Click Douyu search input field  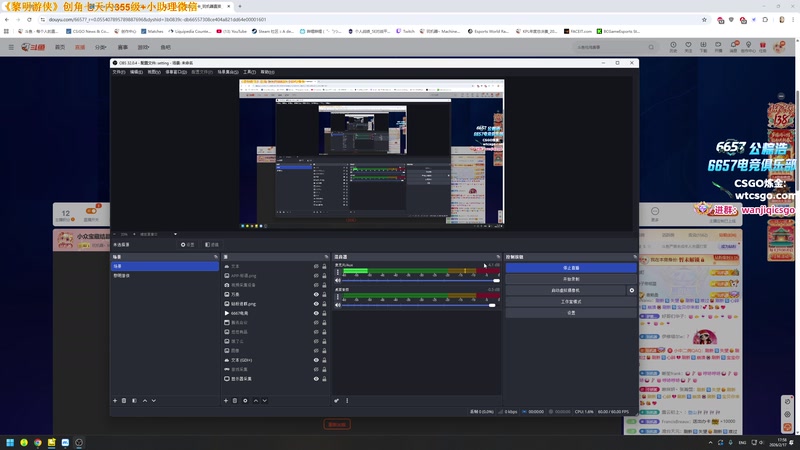pos(610,47)
